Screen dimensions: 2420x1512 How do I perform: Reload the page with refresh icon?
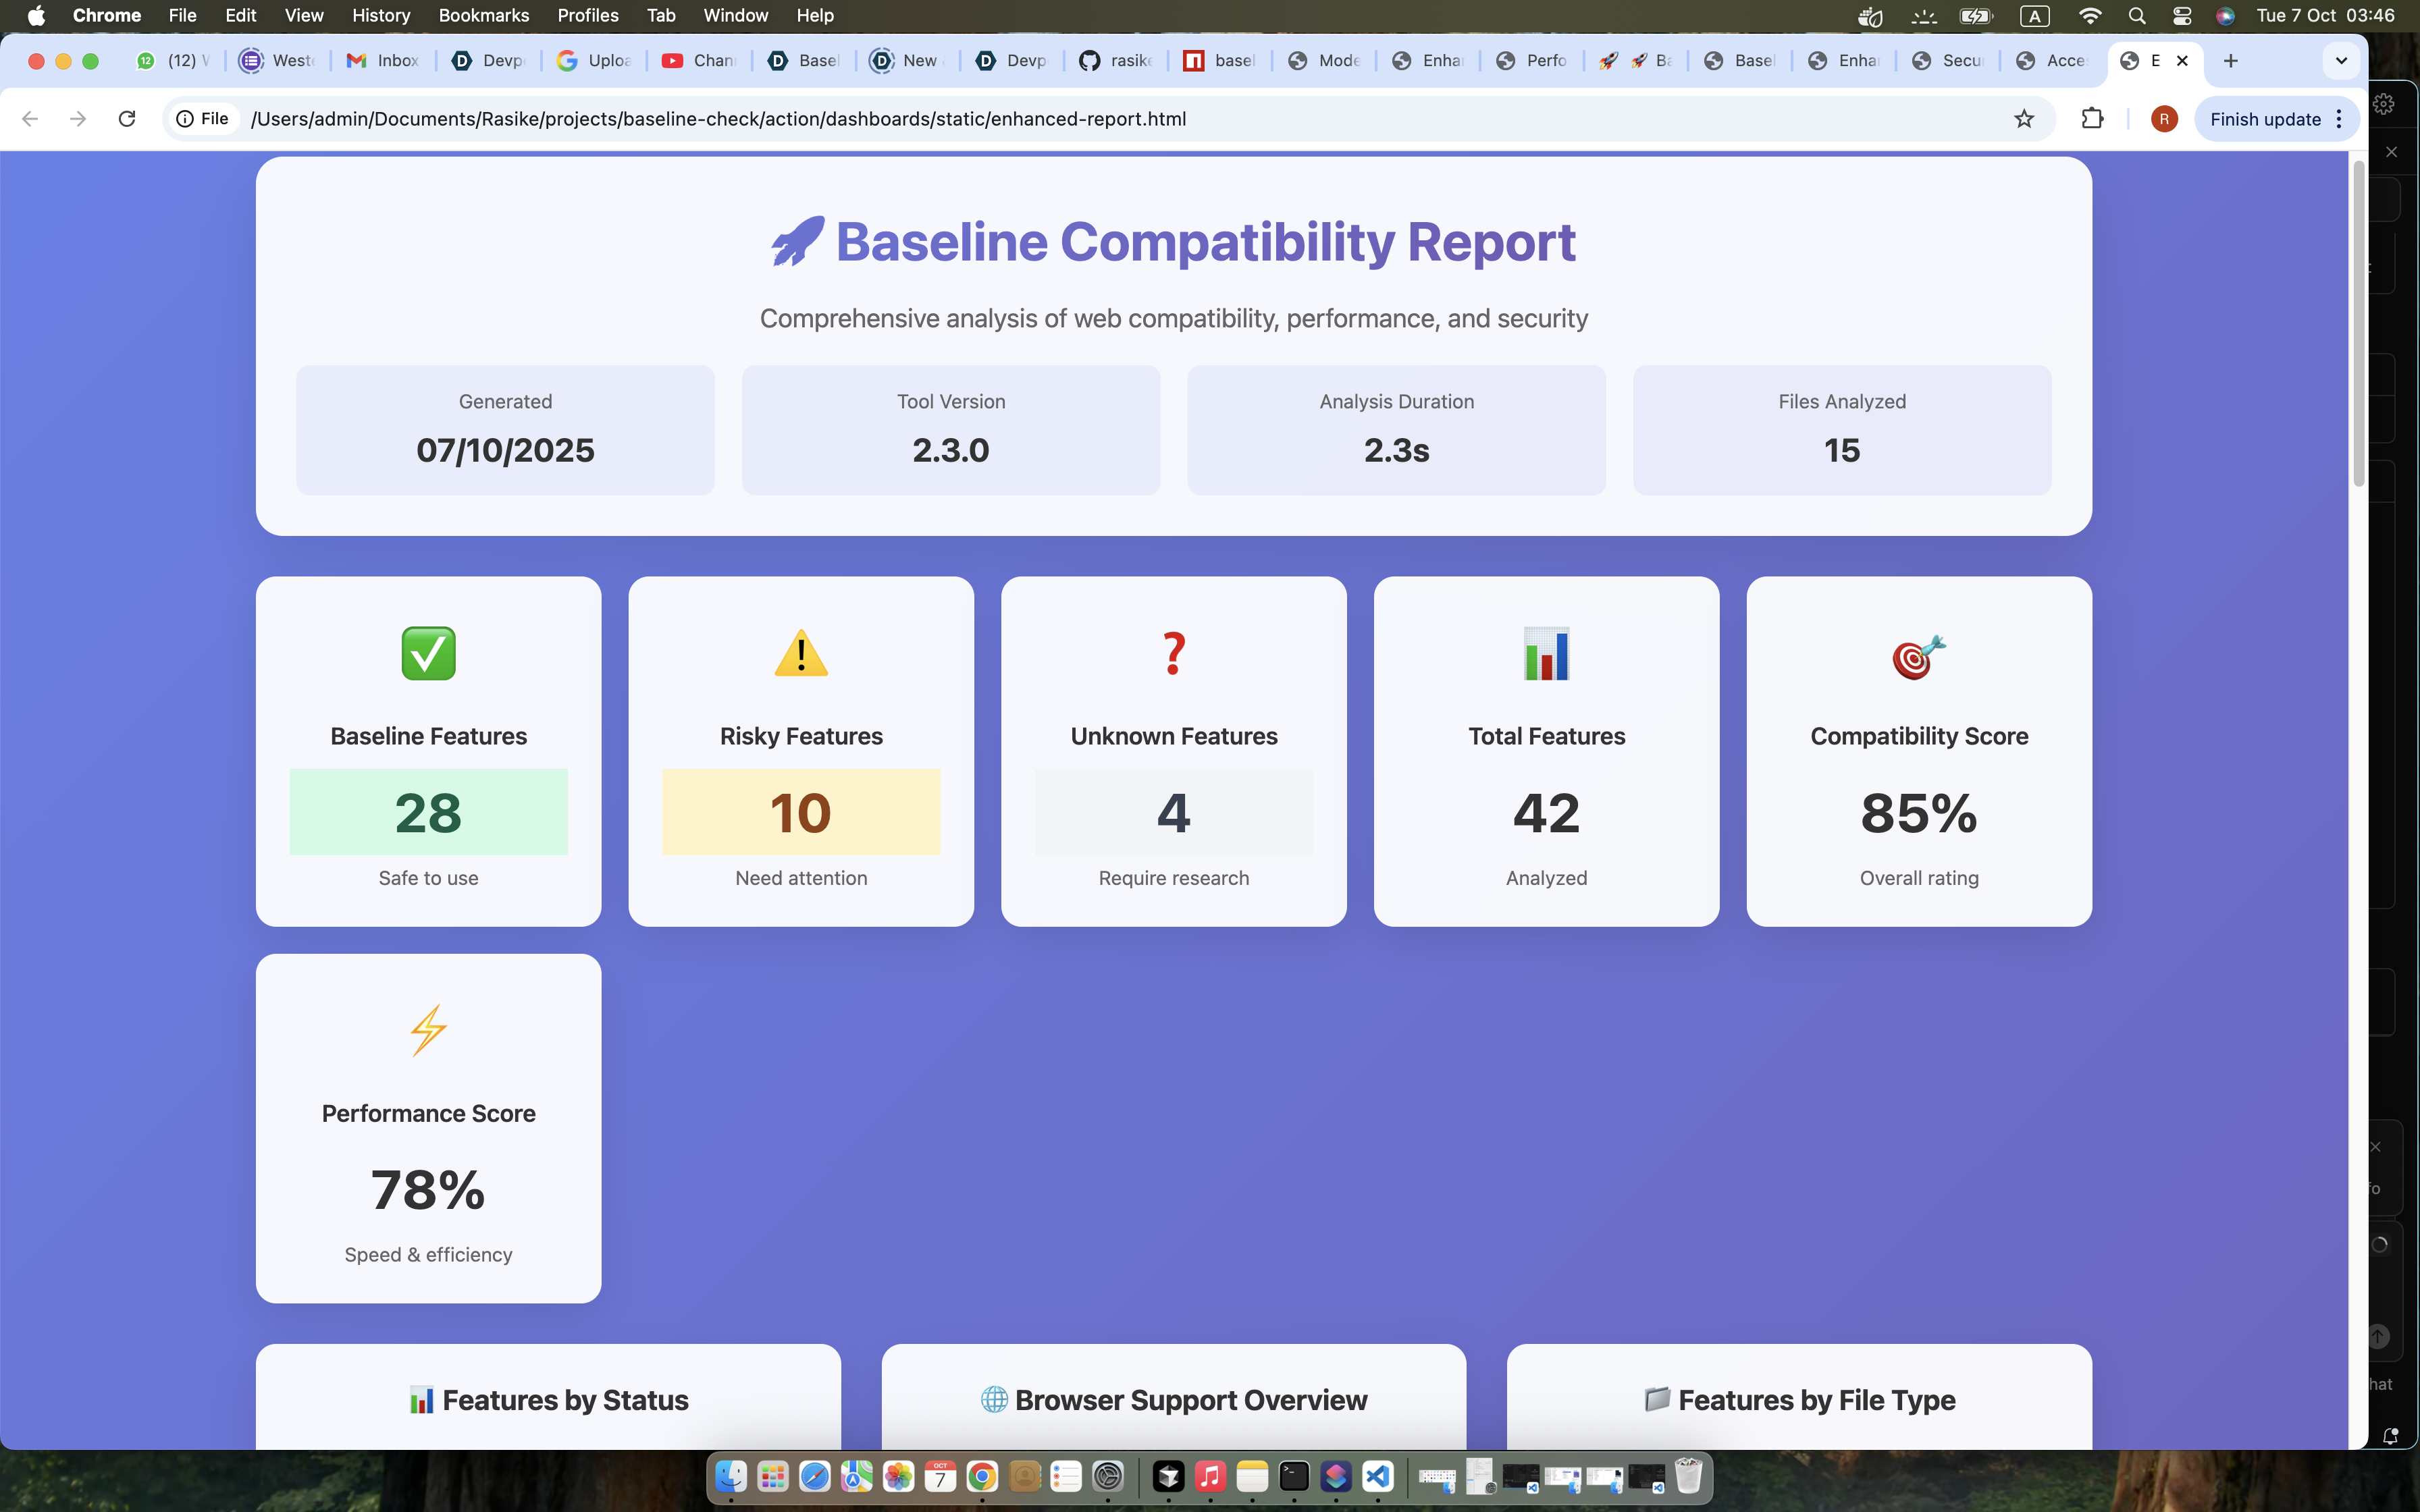pos(127,119)
